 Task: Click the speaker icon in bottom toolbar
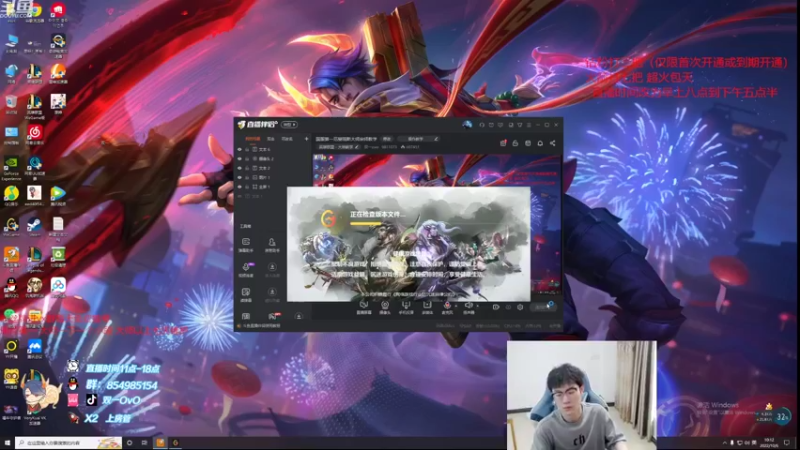[x=468, y=307]
